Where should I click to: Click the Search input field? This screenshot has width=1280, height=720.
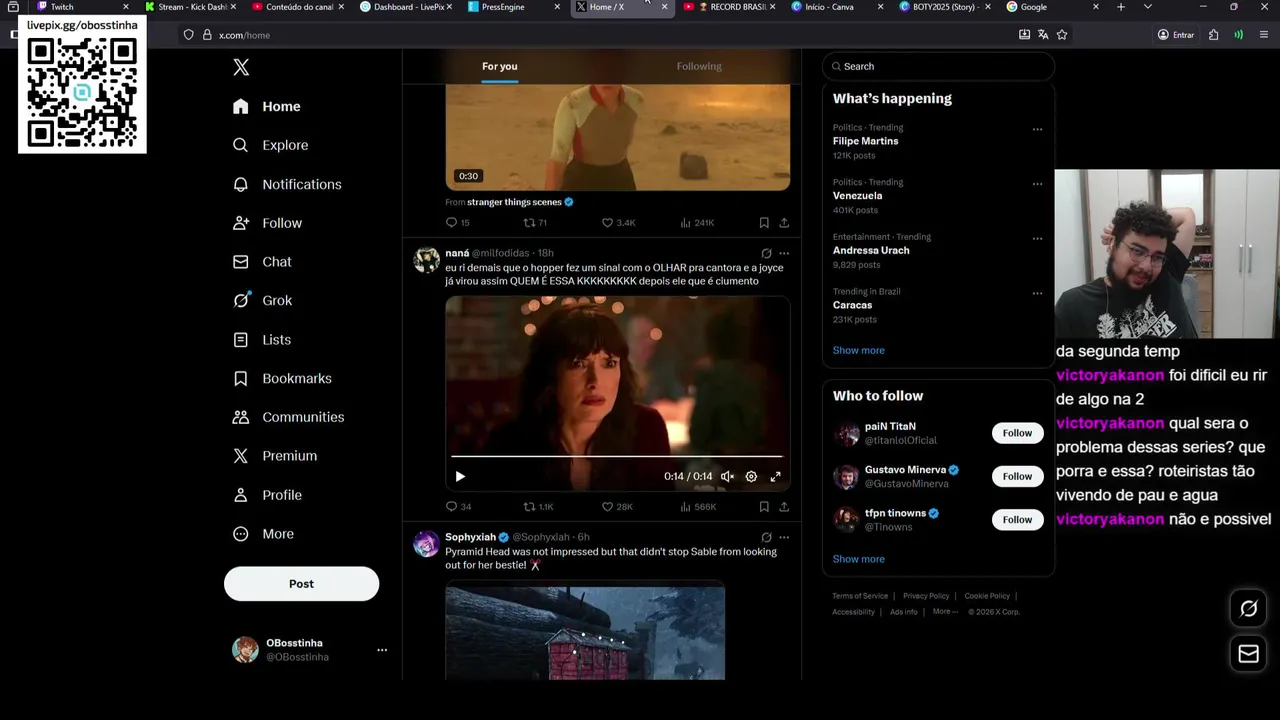pyautogui.click(x=938, y=66)
